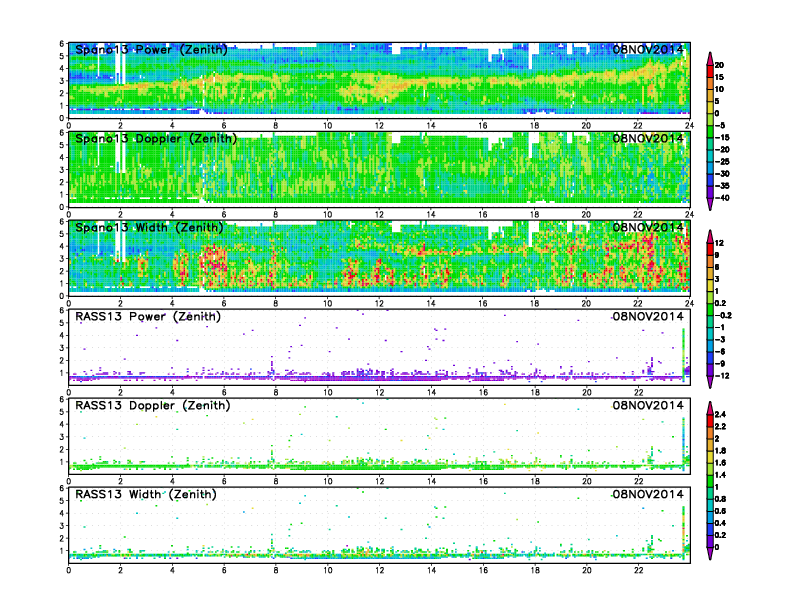This screenshot has height=612, width=792.
Task: Click the 1.8 colorbar label
Action: (720, 451)
